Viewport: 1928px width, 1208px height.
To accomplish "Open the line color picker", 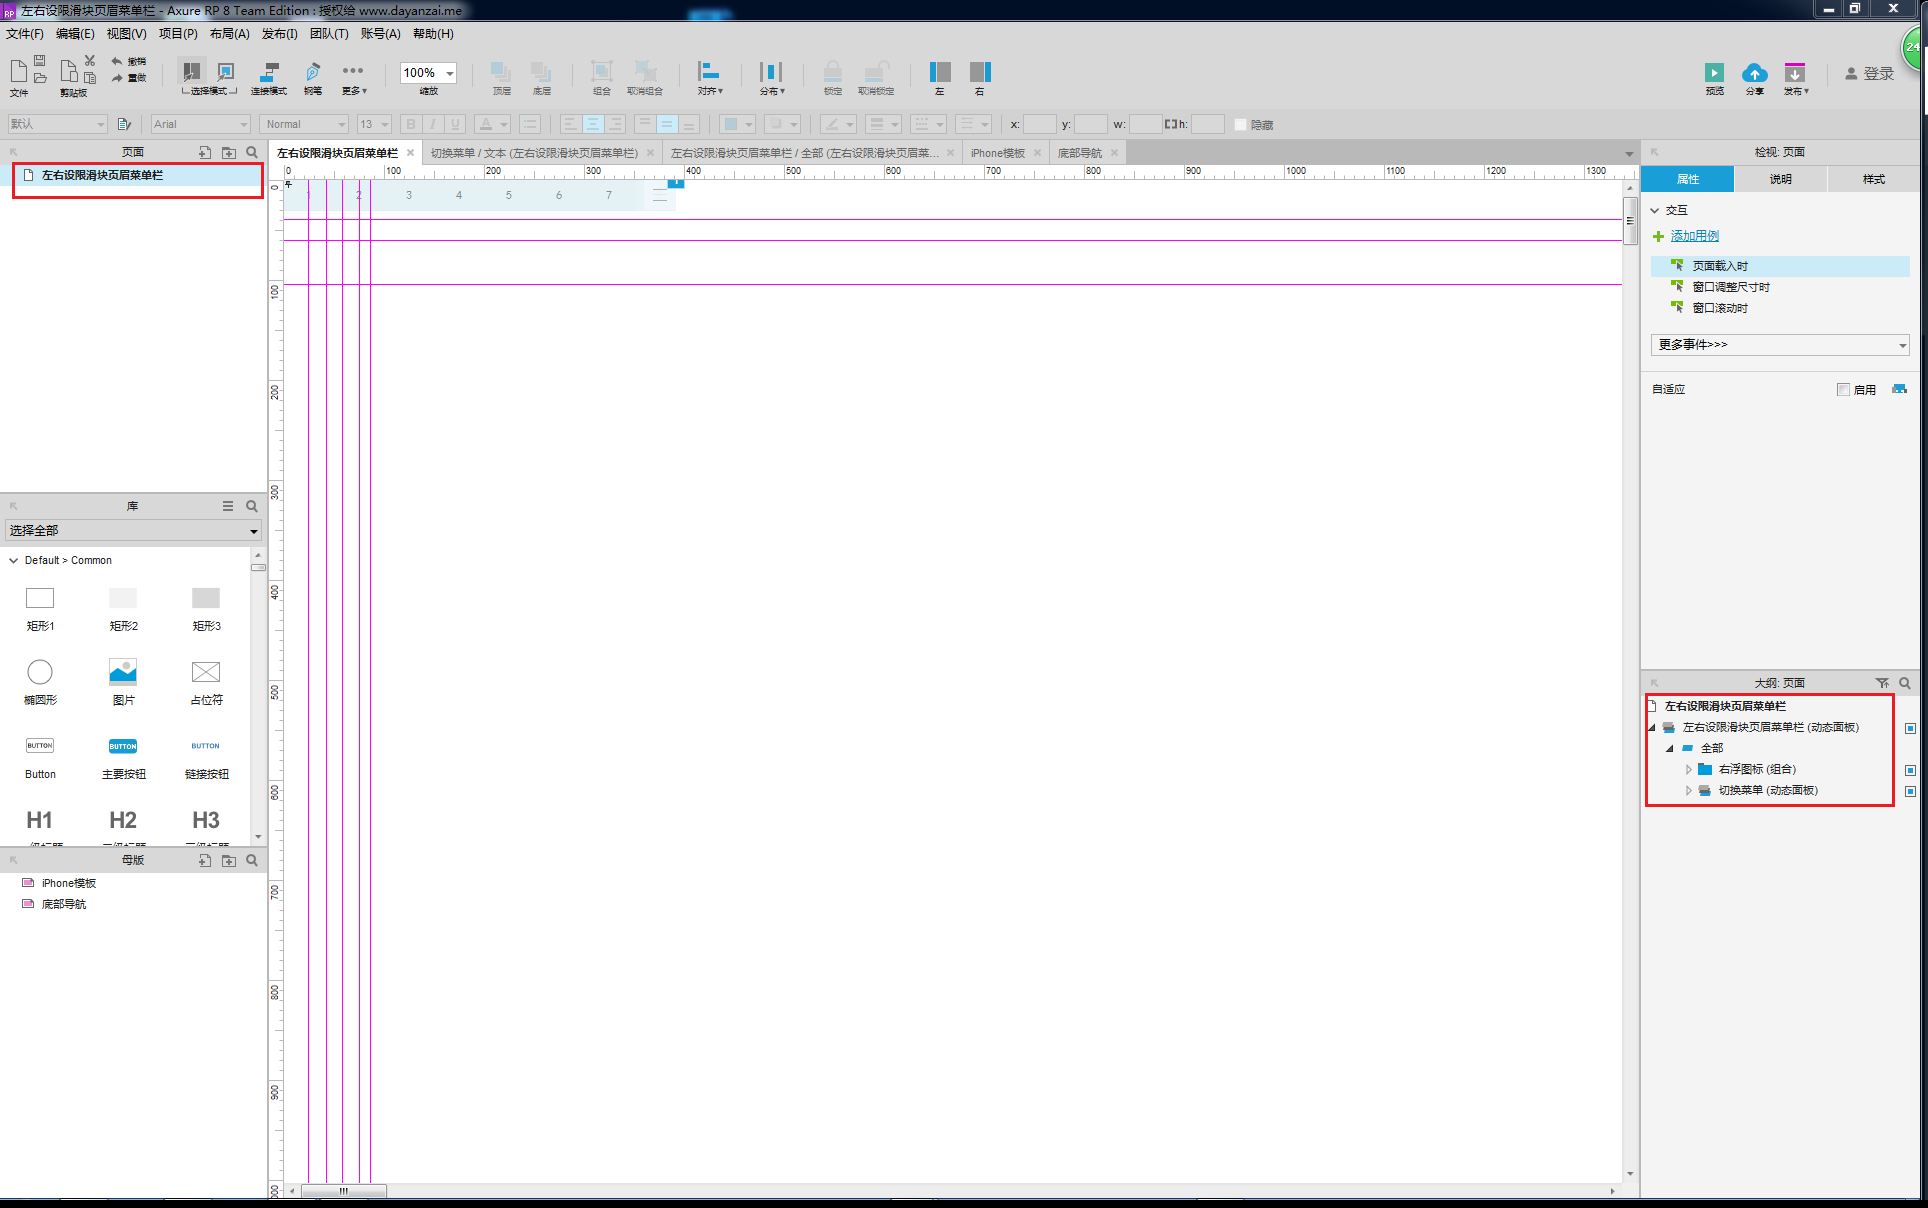I will pos(837,124).
